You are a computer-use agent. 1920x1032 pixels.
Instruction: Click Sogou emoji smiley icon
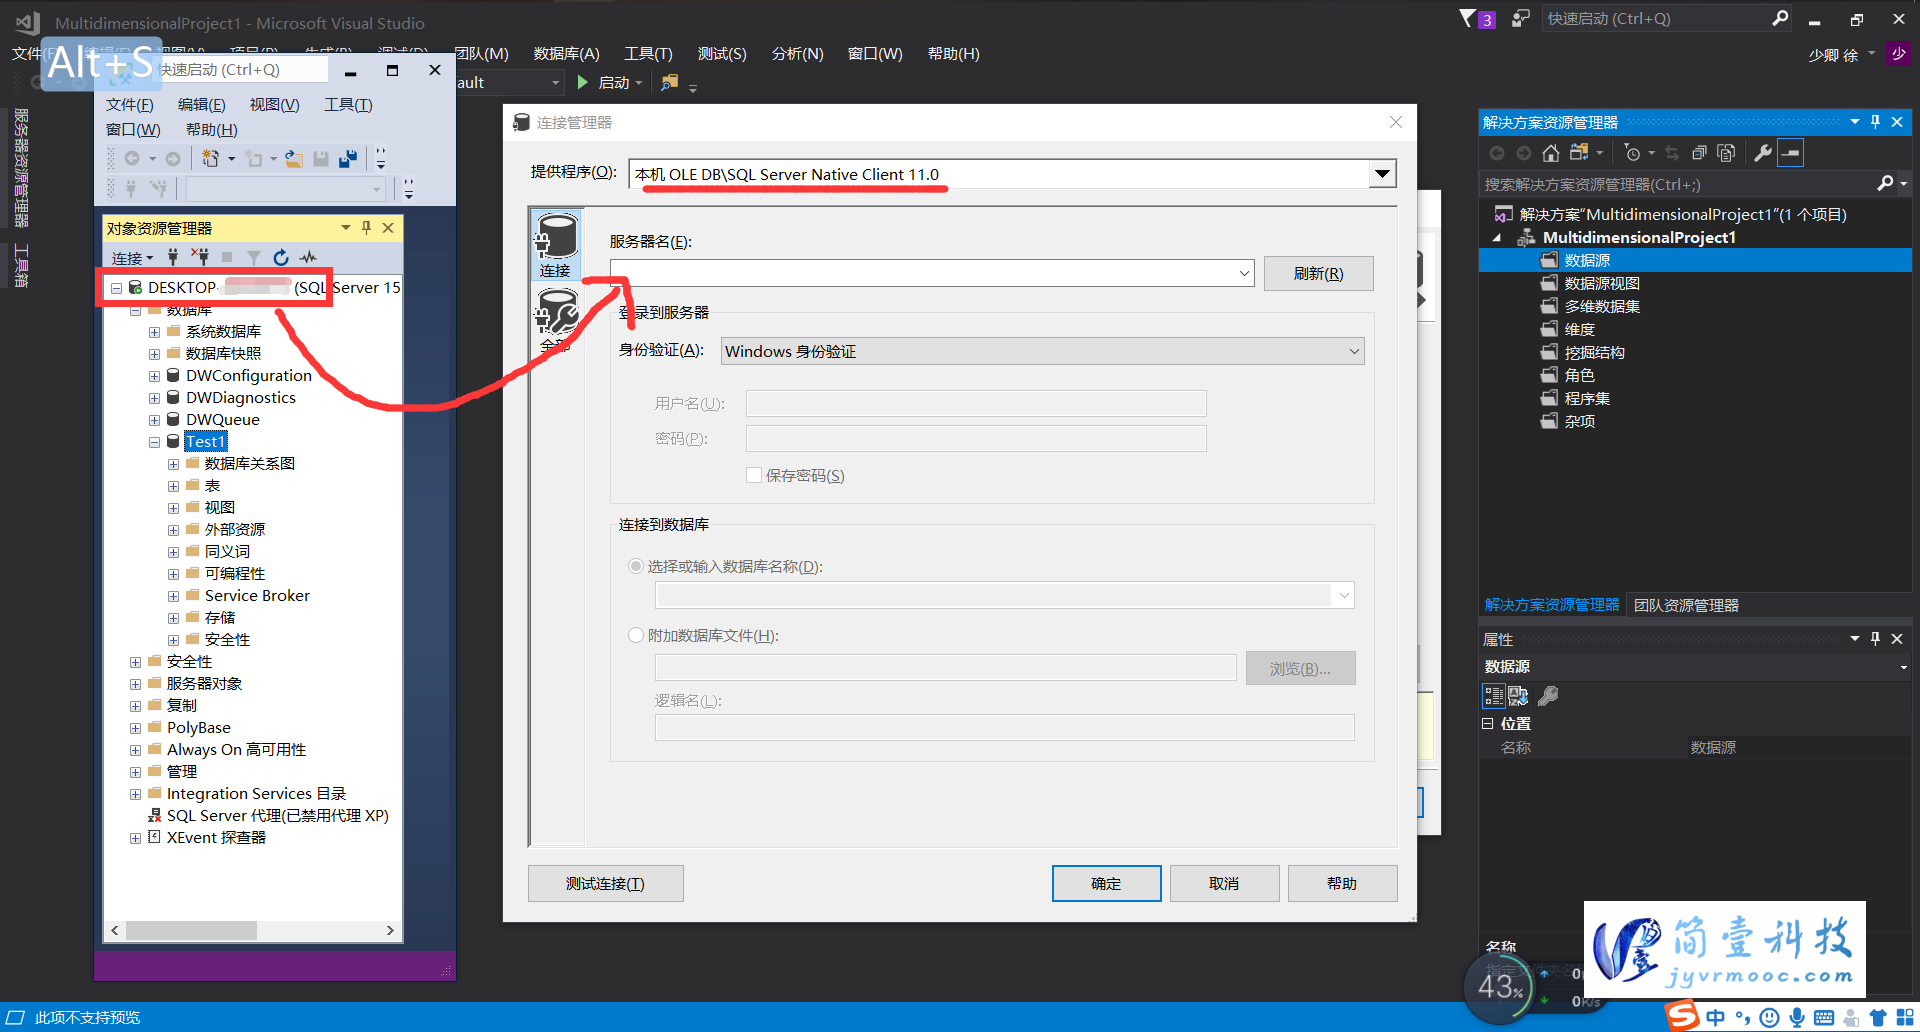1769,1017
